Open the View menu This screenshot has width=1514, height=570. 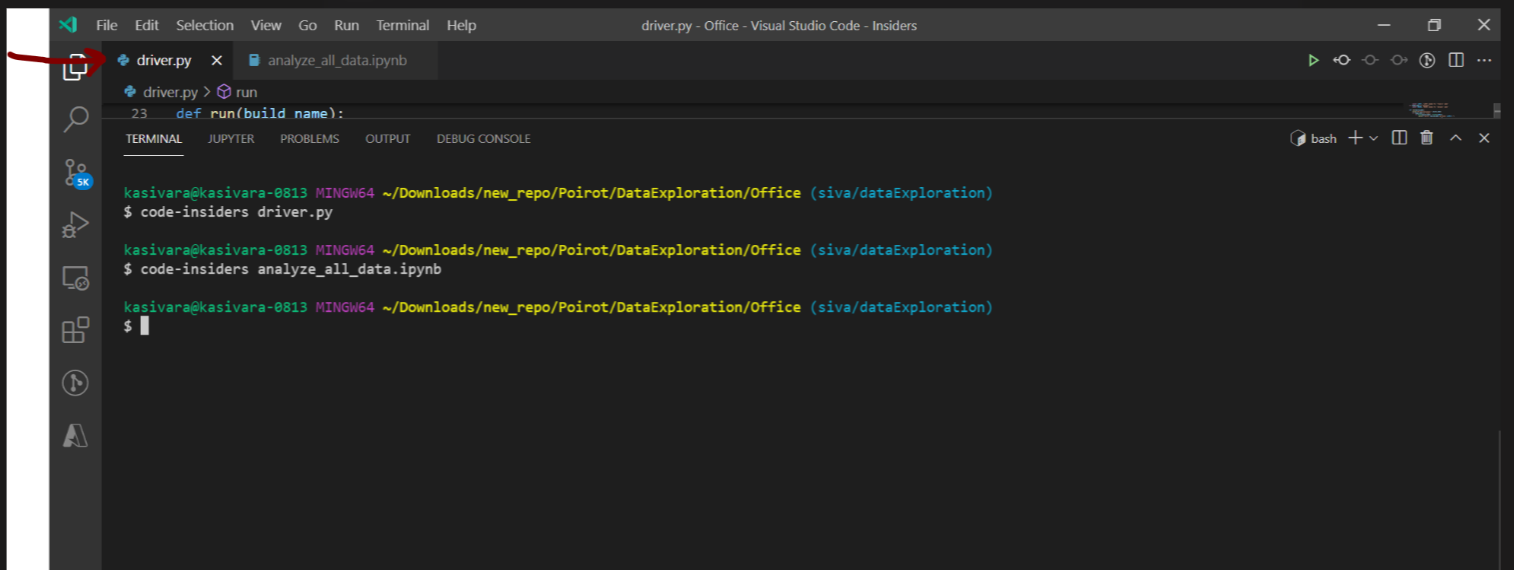[x=266, y=25]
